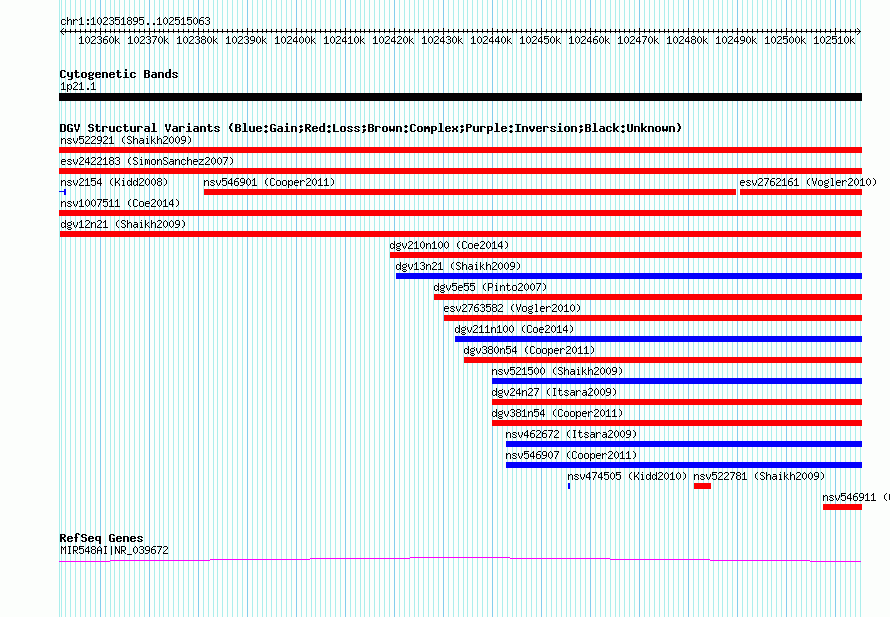Open the dgv5e55 (Pinto2007) label

pyautogui.click(x=490, y=287)
